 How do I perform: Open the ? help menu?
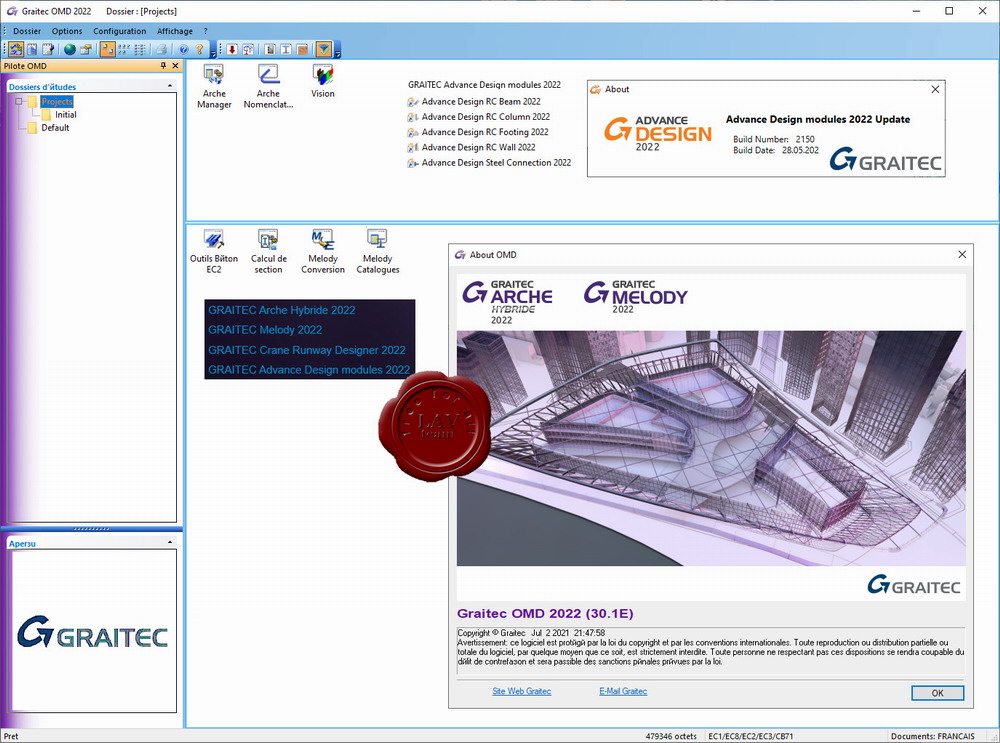click(x=205, y=31)
